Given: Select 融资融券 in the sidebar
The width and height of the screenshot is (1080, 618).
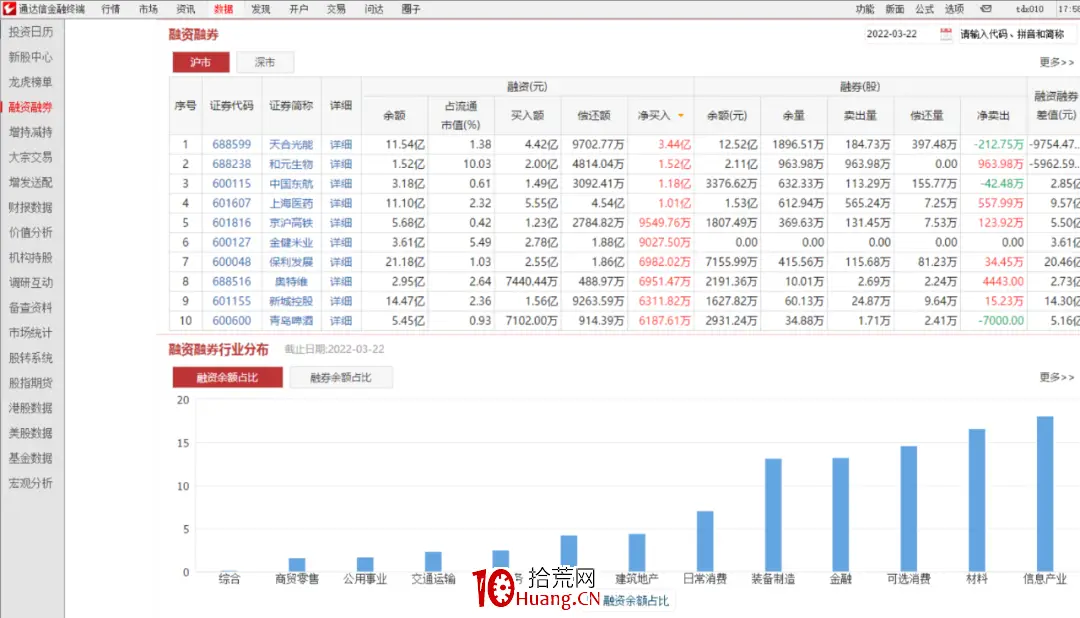Looking at the screenshot, I should pos(33,107).
